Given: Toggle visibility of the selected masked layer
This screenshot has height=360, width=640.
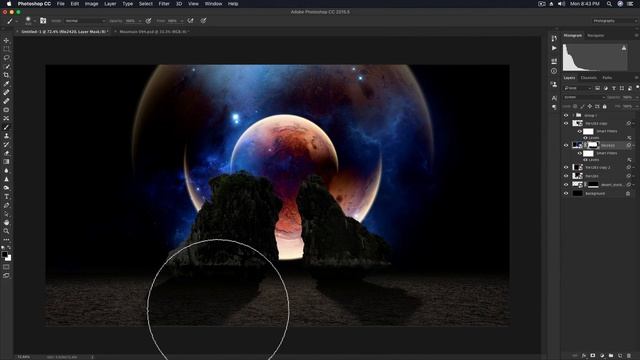Looking at the screenshot, I should [x=566, y=145].
